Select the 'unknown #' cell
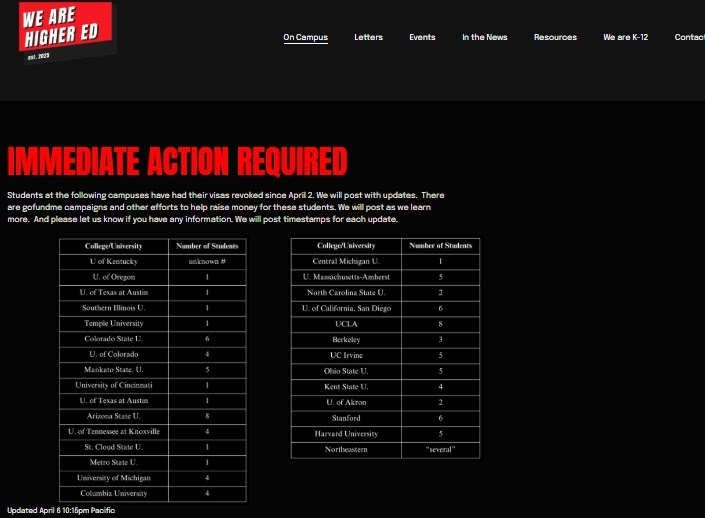The image size is (705, 518). coord(207,262)
